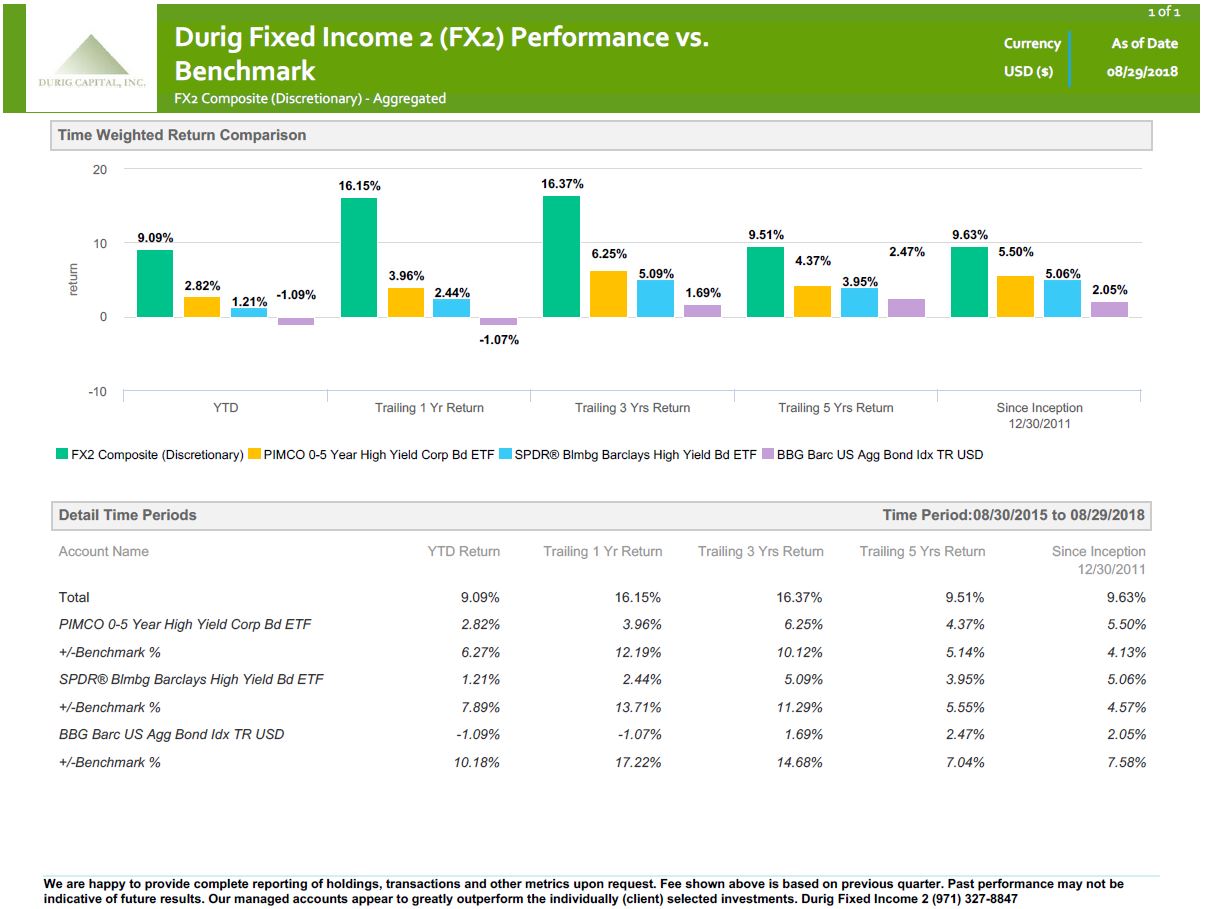Viewport: 1205px width, 909px height.
Task: Click the yellow PIMCO 0-5 Year legend swatch
Action: pos(254,455)
